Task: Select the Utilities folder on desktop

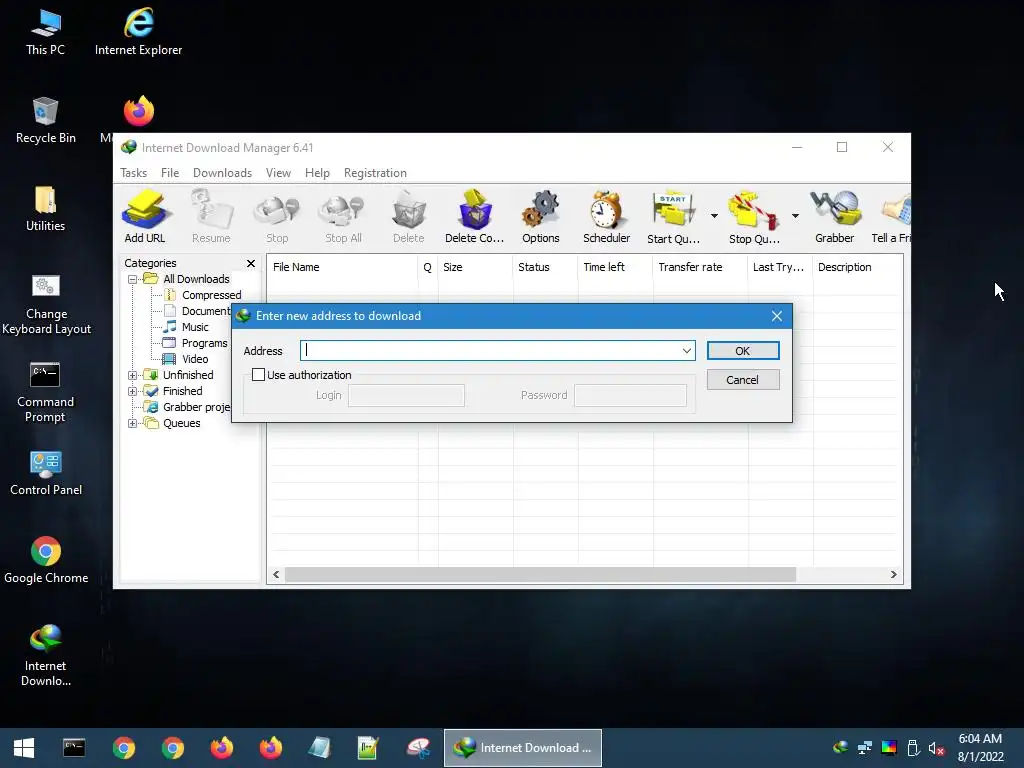Action: click(x=46, y=208)
